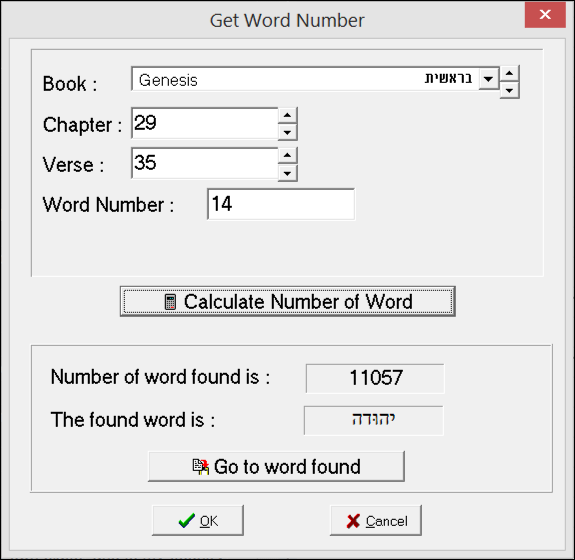The height and width of the screenshot is (560, 575).
Task: Click the Verse input field showing 35
Action: (x=205, y=164)
